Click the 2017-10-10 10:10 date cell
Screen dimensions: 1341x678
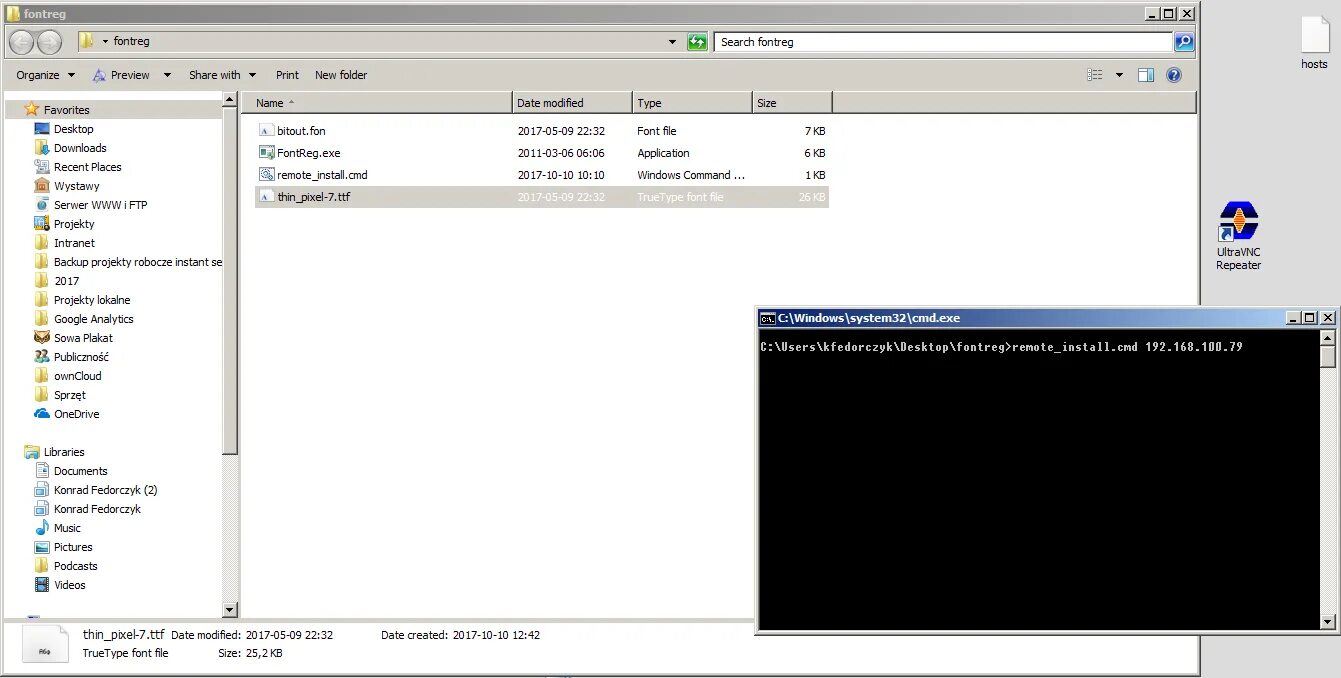tap(561, 175)
